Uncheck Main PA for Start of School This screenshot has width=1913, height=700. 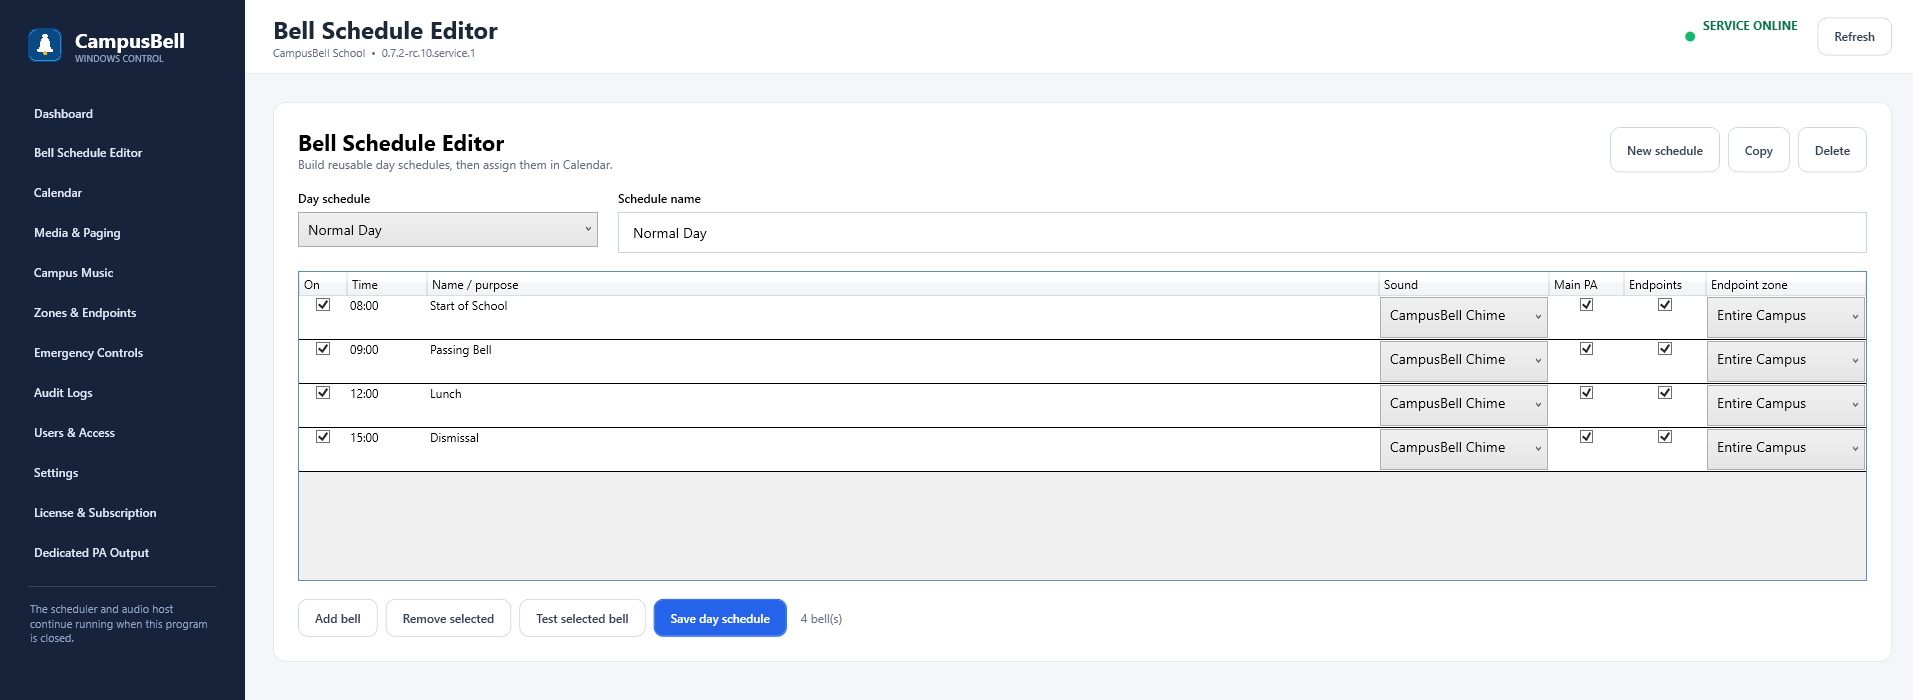point(1586,305)
